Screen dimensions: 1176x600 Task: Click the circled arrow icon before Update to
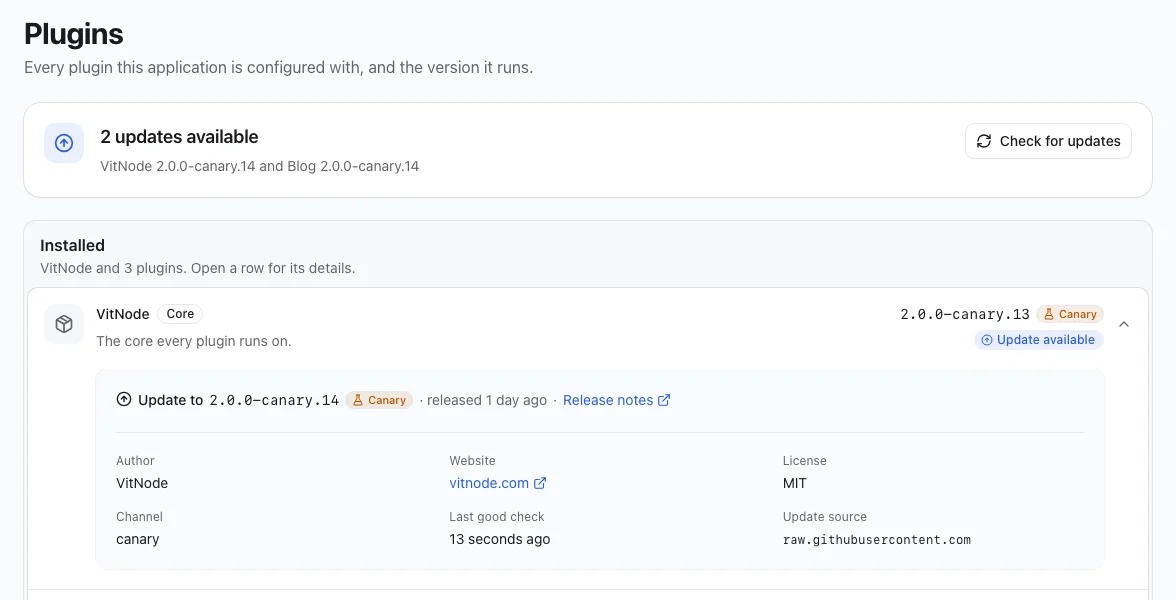tap(124, 400)
